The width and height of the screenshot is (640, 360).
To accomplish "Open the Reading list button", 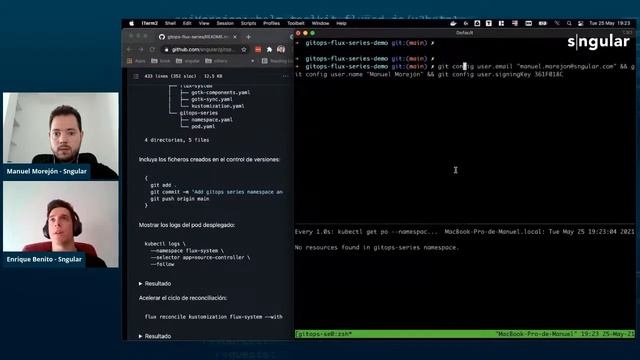I will click(x=276, y=61).
